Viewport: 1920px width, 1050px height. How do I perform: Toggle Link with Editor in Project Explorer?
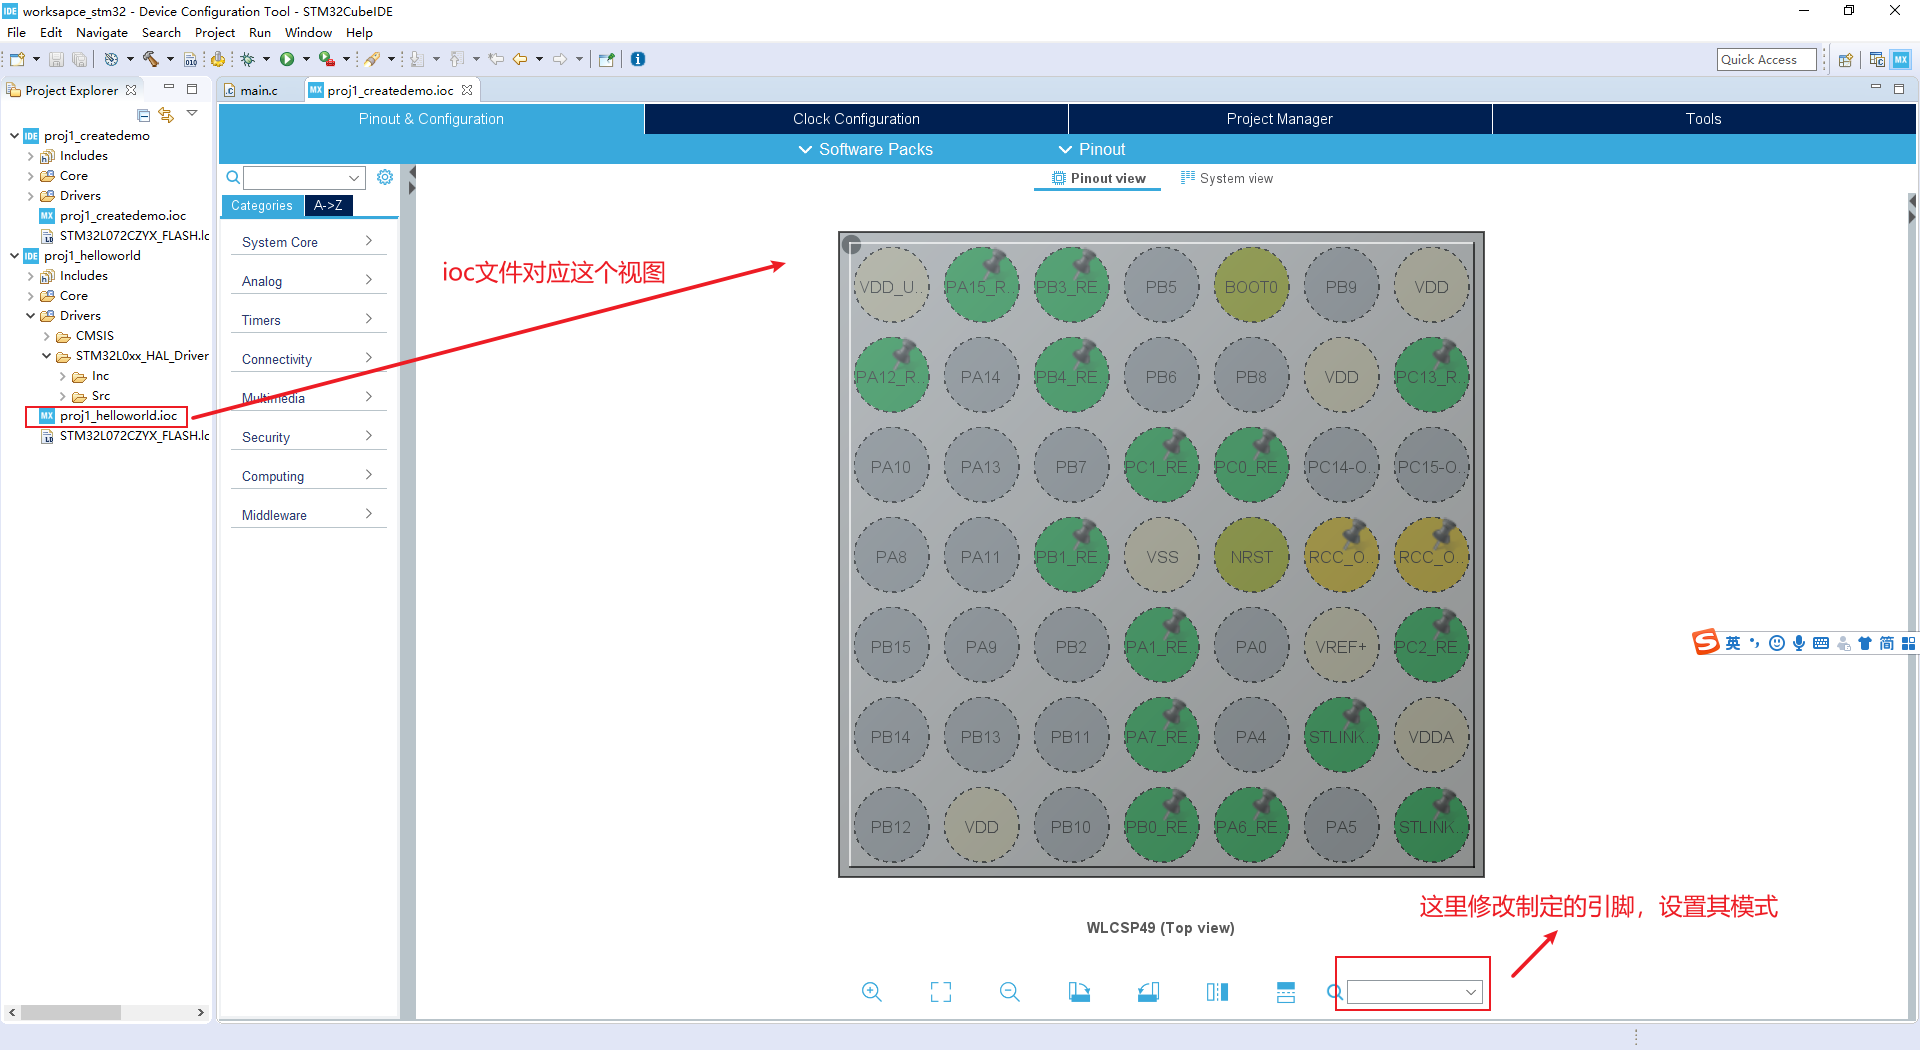tap(166, 115)
